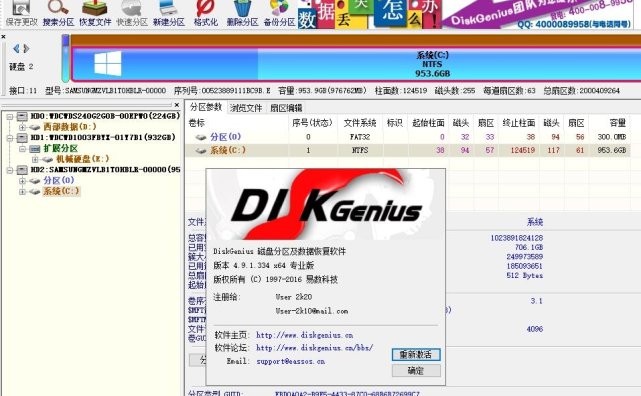Expand the 机械硬盘(E:) tree node
Image resolution: width=641 pixels, height=396 pixels.
tap(35, 159)
